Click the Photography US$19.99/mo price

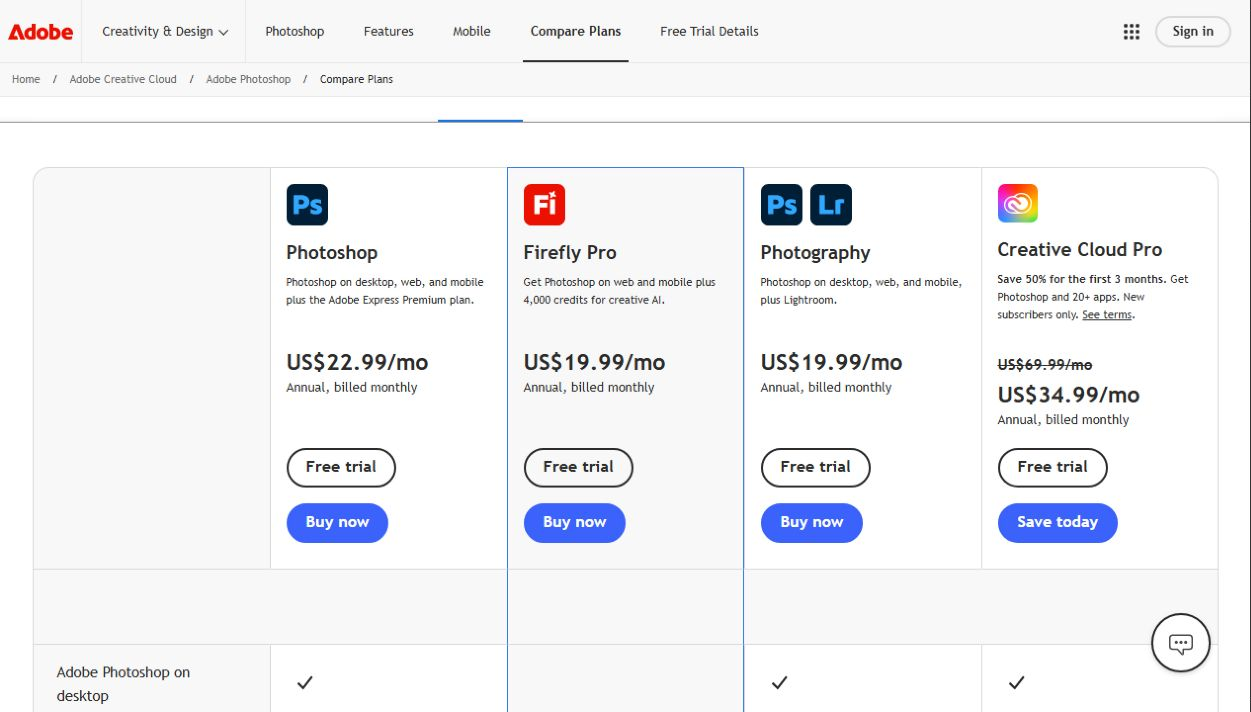pos(831,362)
